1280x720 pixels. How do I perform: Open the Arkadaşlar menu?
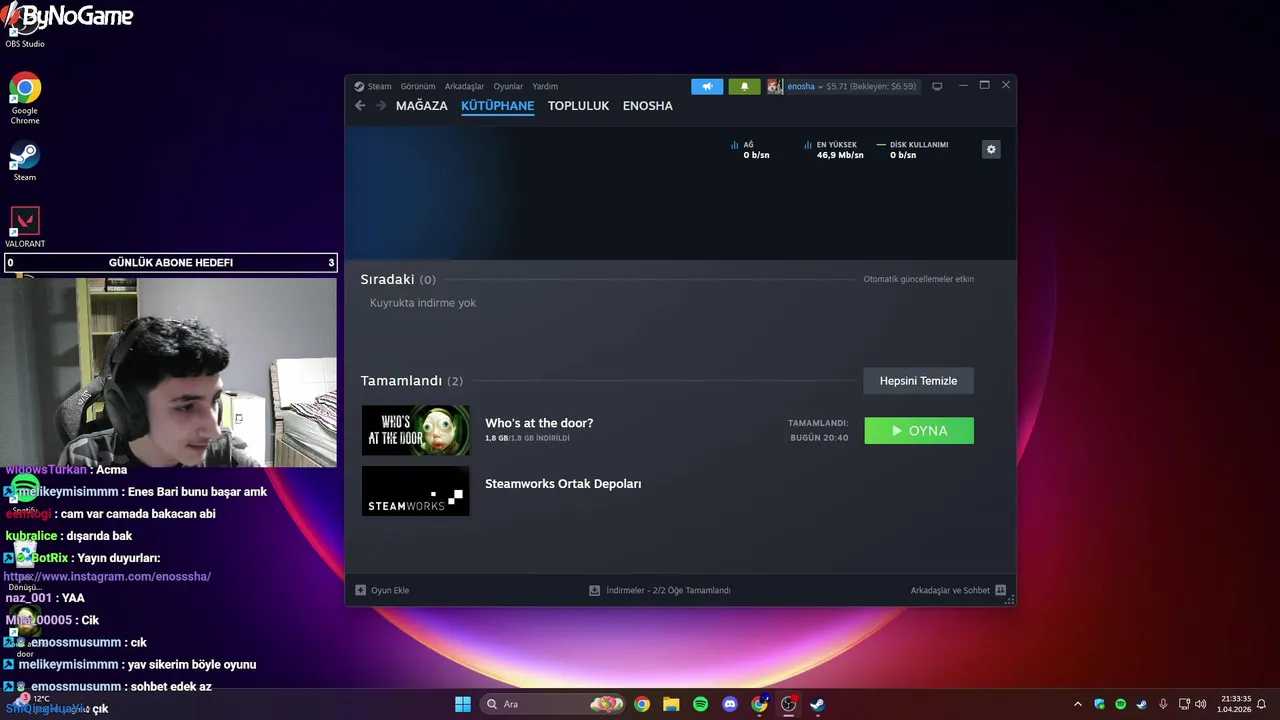pyautogui.click(x=464, y=86)
